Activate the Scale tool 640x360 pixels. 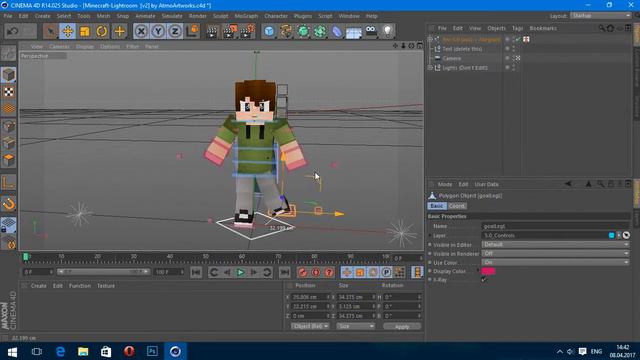pyautogui.click(x=84, y=31)
